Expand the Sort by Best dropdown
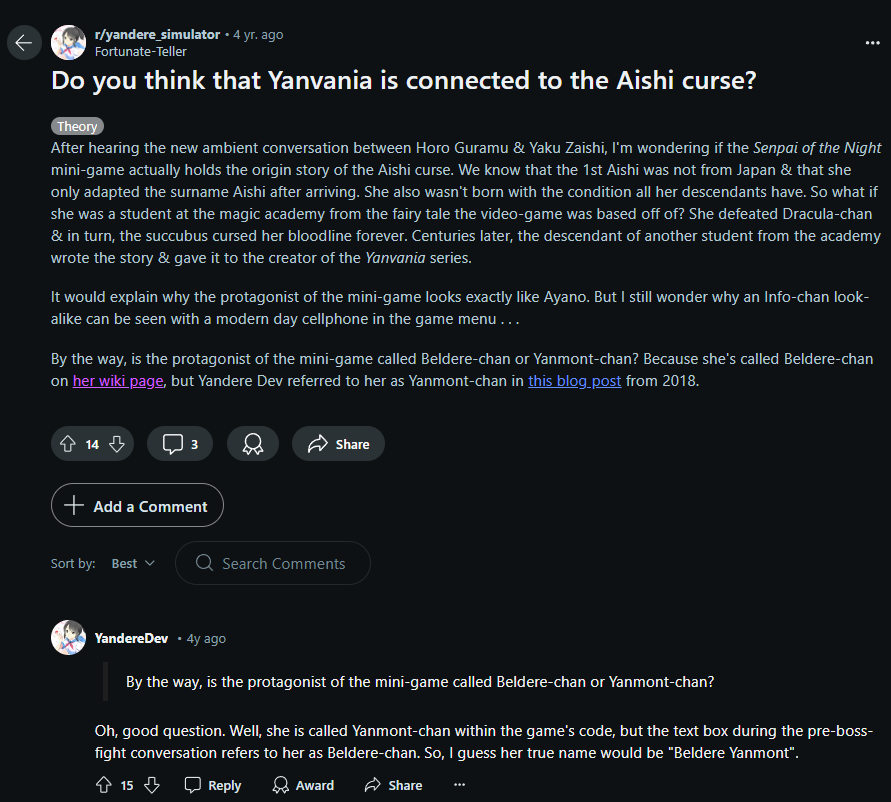 [133, 564]
